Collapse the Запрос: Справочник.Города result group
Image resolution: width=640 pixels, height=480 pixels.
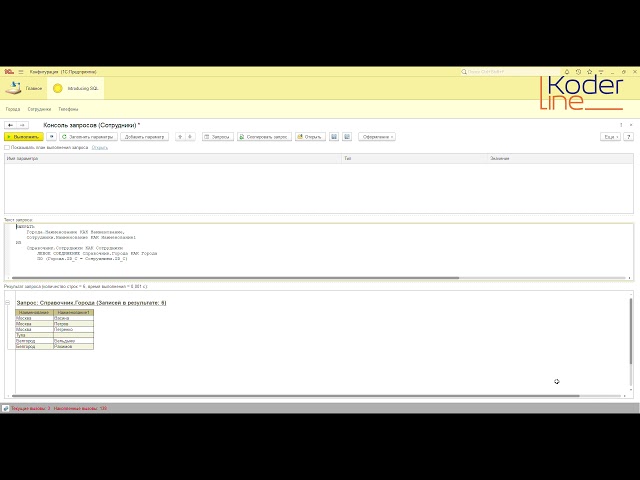(7, 302)
